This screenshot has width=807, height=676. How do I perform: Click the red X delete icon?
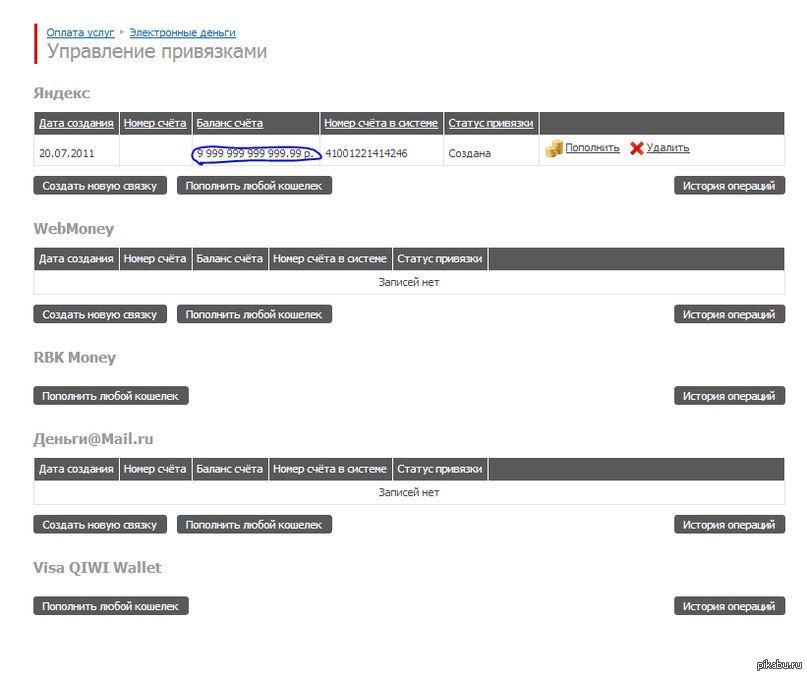coord(636,149)
